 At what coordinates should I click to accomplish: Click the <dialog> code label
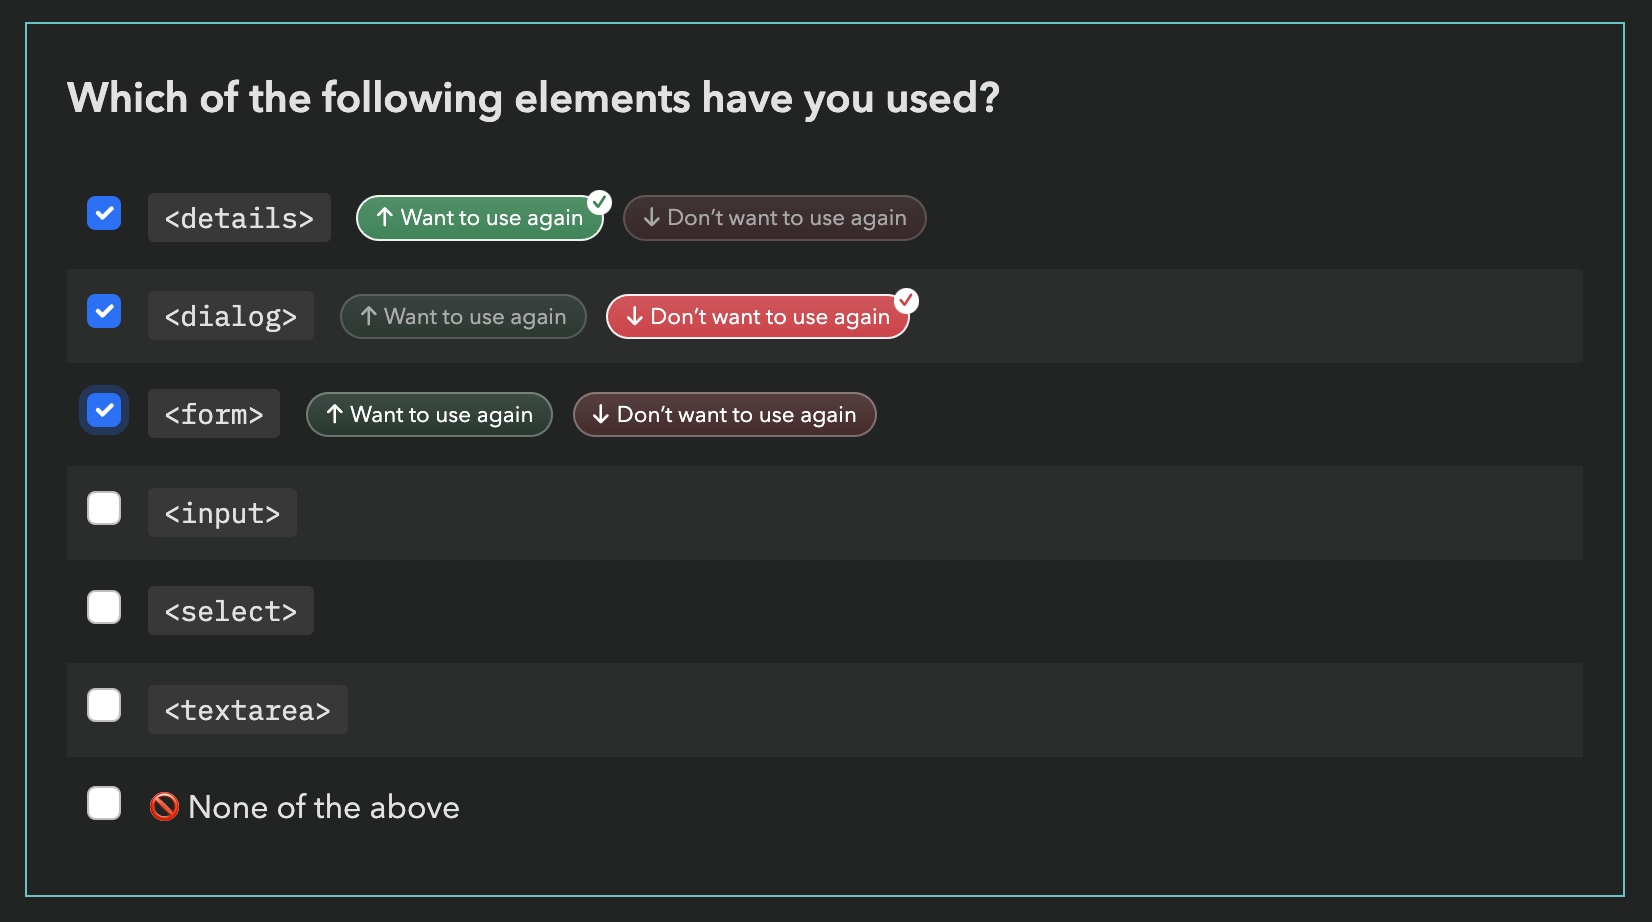pyautogui.click(x=231, y=316)
